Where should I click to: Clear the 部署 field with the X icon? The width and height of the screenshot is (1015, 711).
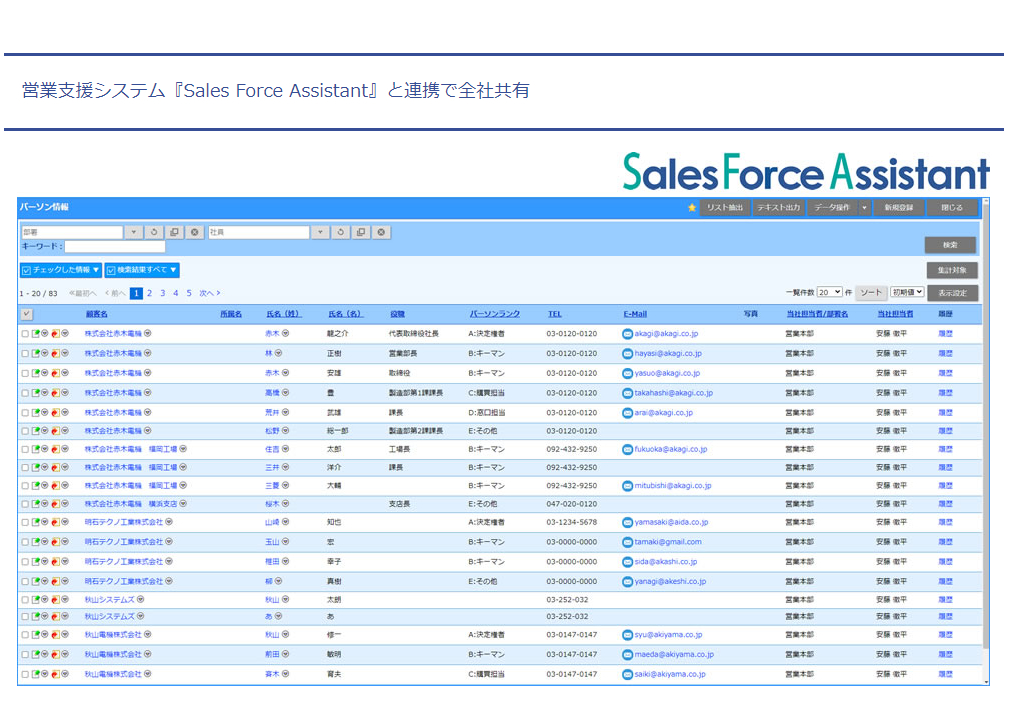tap(194, 232)
